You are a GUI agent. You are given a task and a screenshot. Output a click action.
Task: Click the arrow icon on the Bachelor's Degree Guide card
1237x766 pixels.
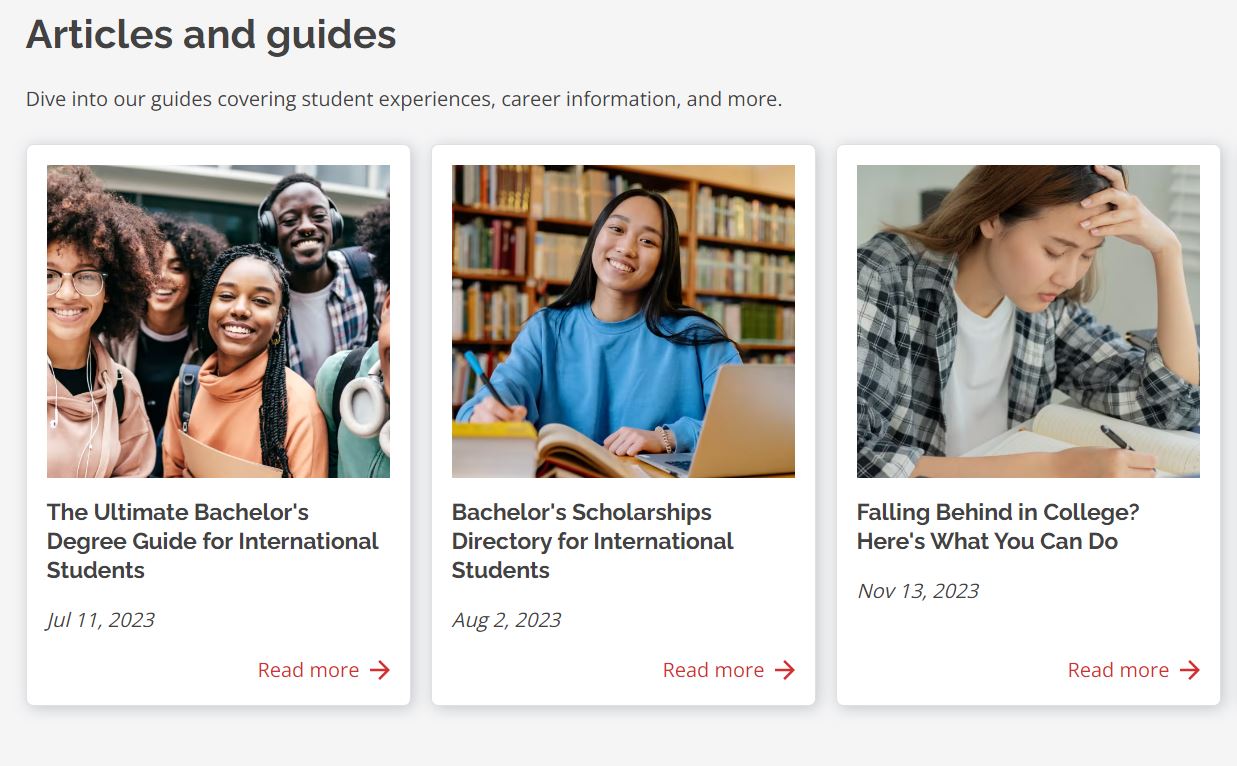pyautogui.click(x=380, y=670)
